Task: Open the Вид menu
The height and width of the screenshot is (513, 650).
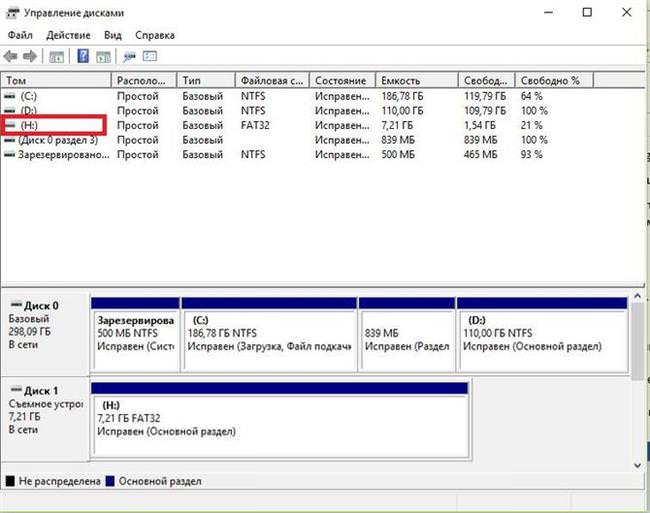Action: (x=112, y=35)
